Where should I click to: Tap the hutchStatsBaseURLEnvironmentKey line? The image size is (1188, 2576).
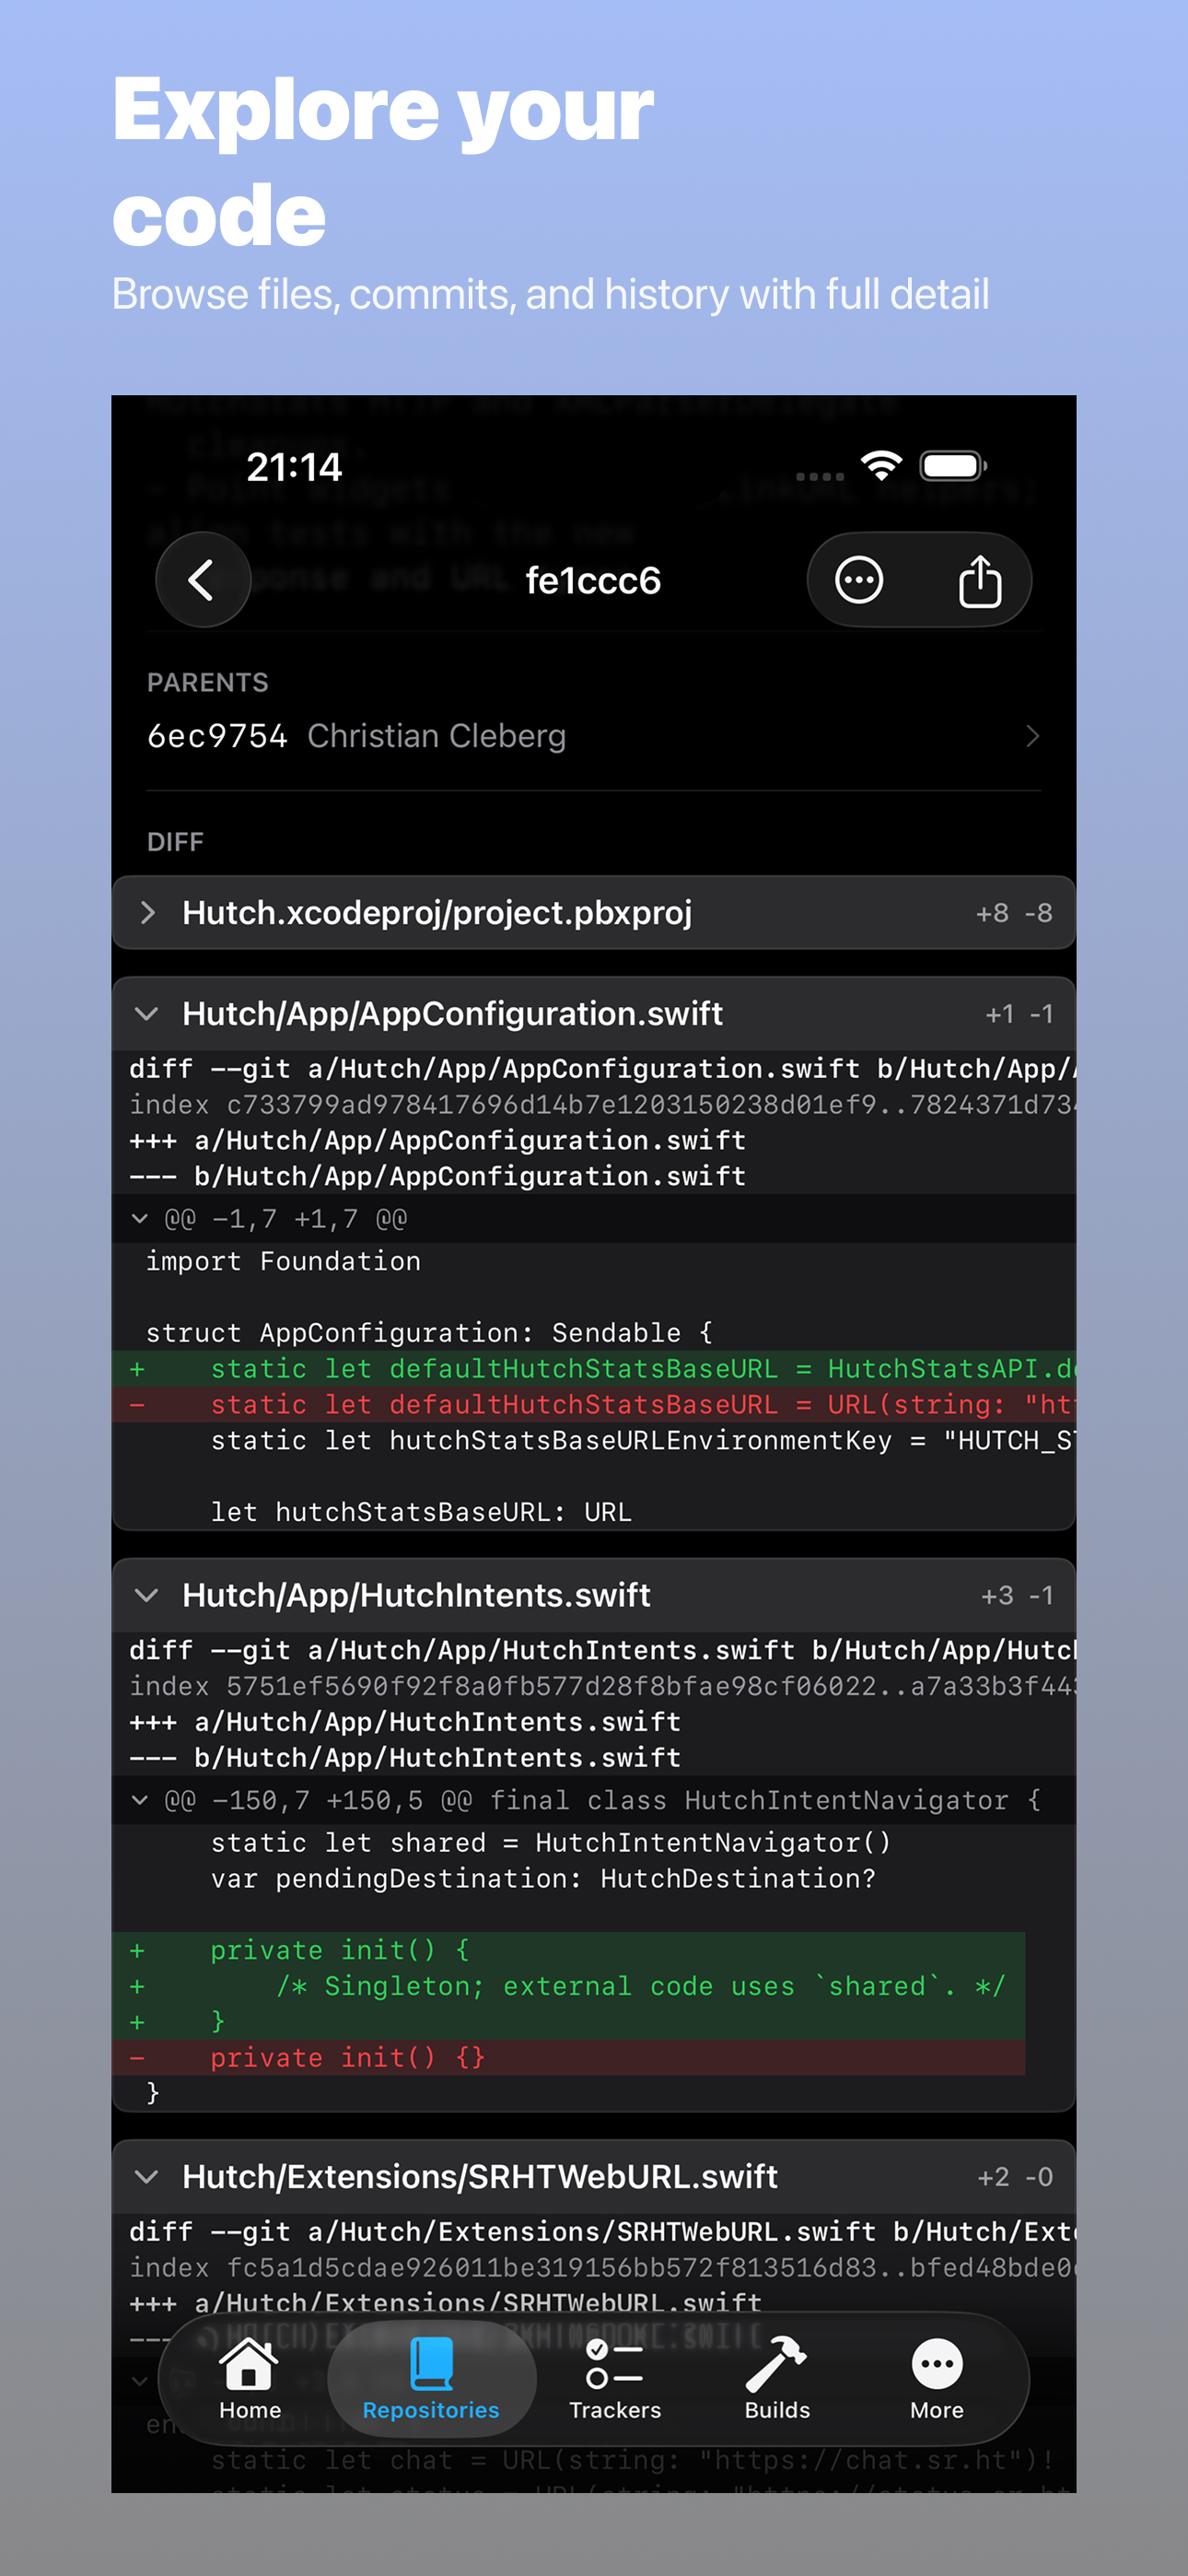pyautogui.click(x=642, y=1440)
